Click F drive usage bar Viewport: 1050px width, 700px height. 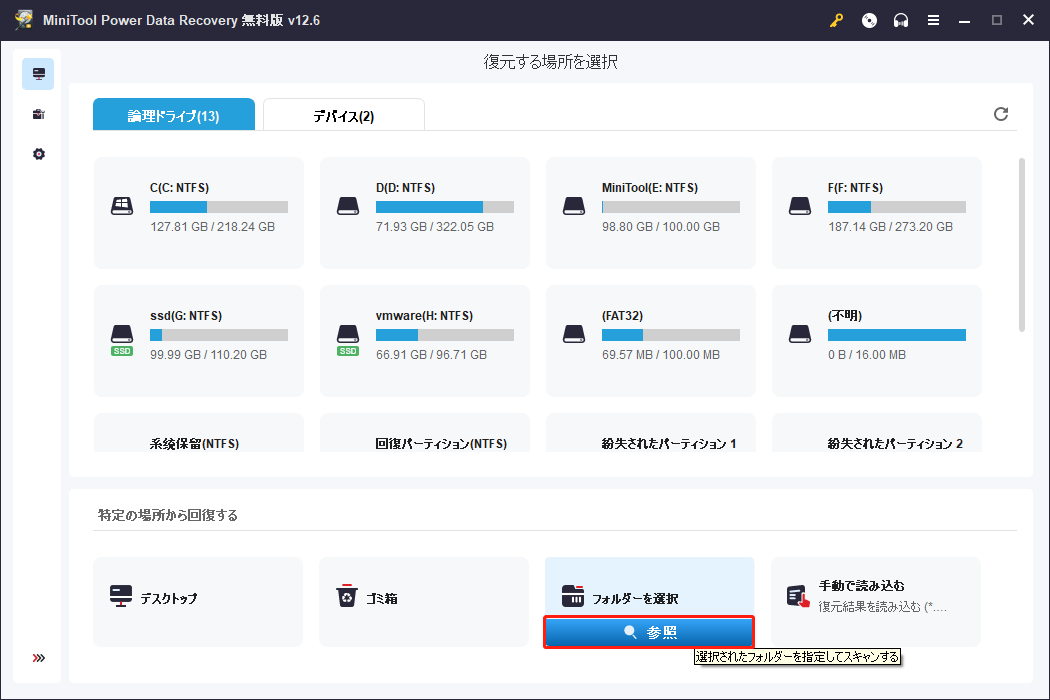897,207
